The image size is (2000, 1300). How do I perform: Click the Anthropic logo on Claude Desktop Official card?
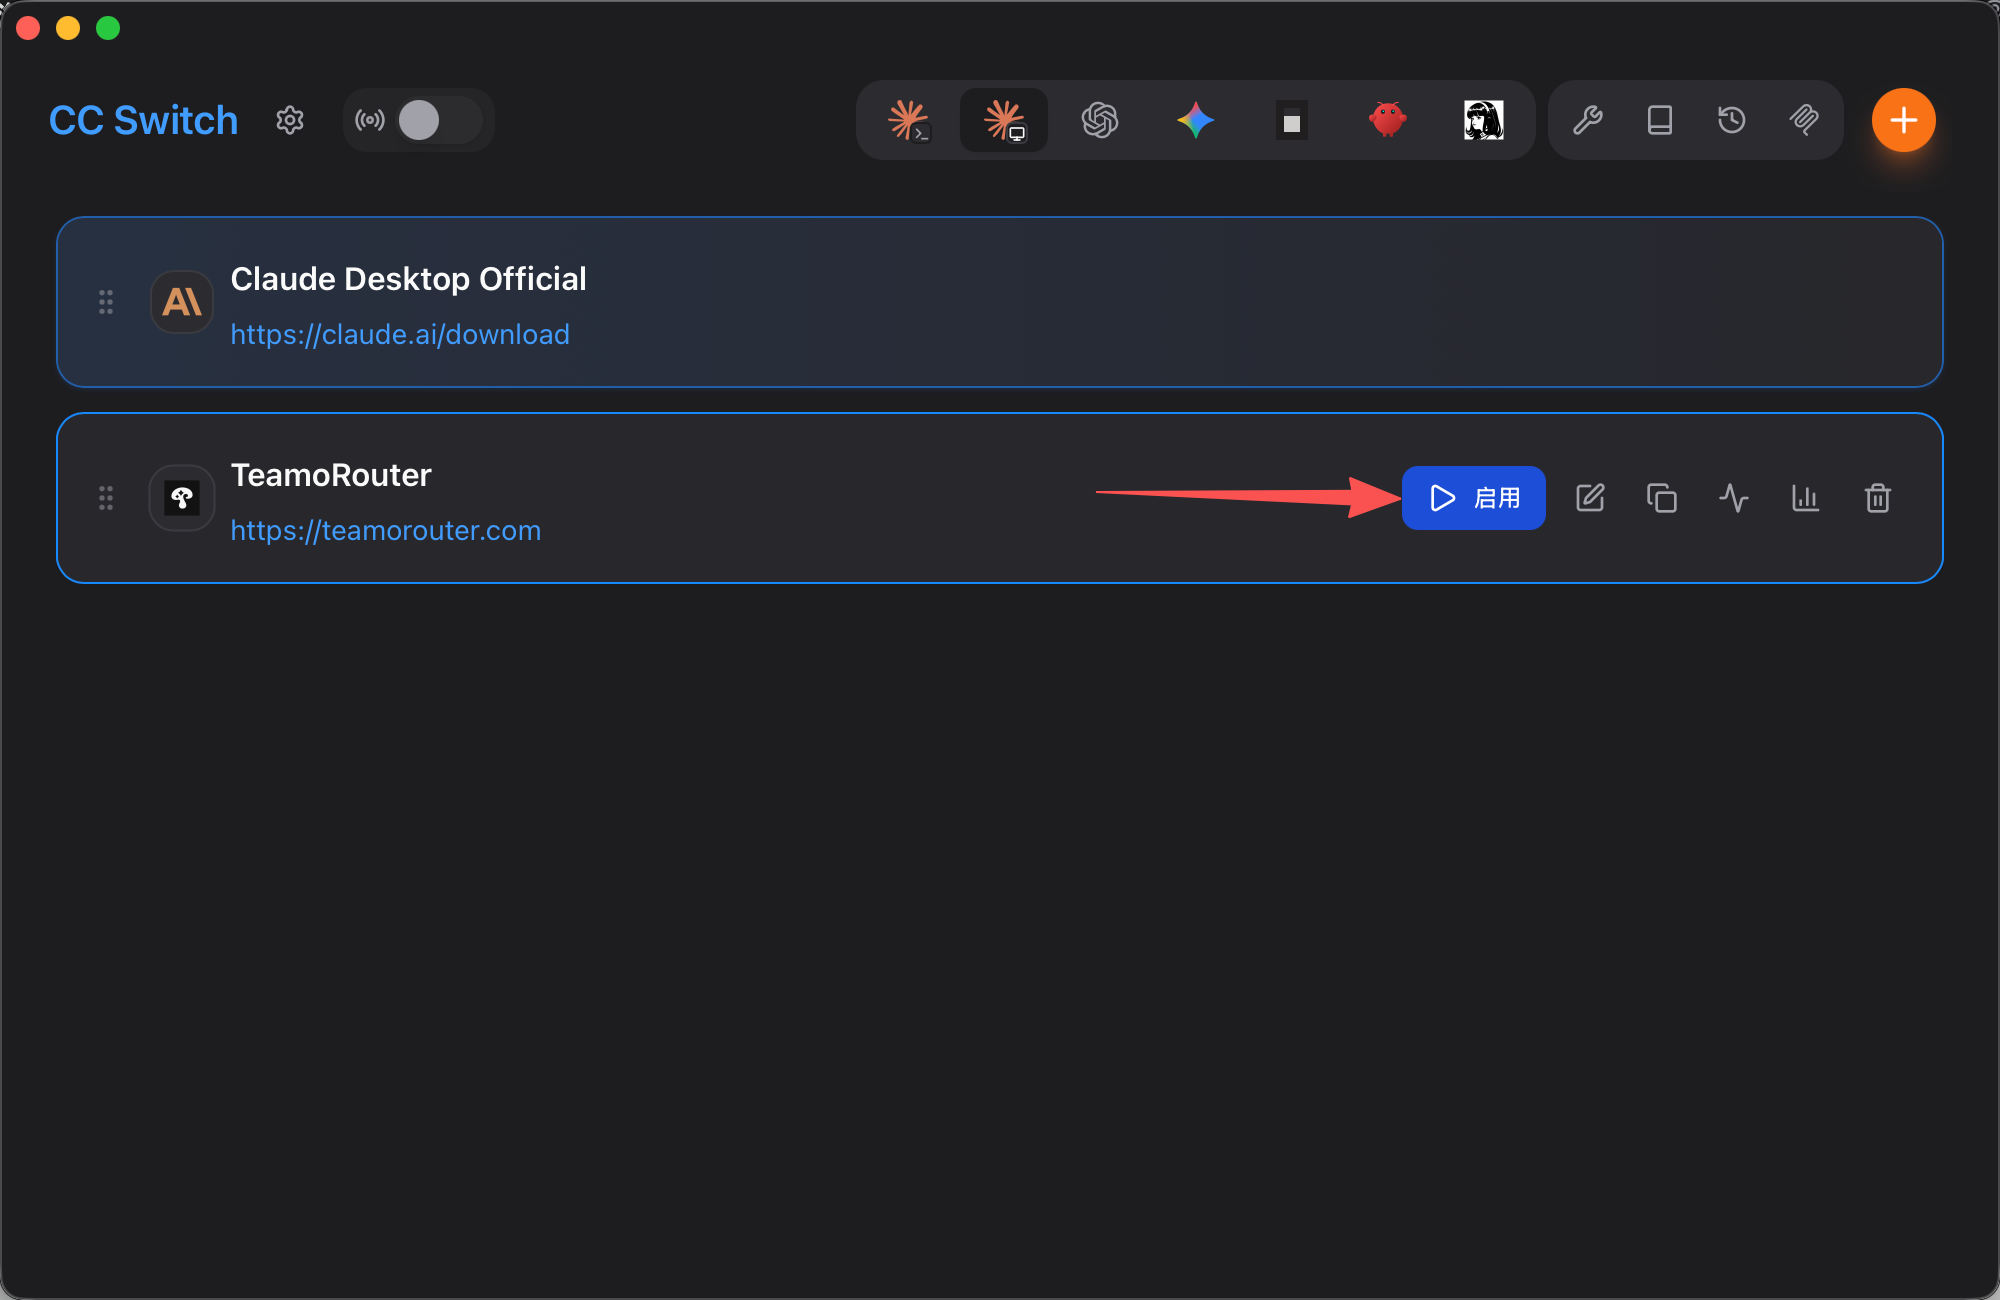pos(182,302)
